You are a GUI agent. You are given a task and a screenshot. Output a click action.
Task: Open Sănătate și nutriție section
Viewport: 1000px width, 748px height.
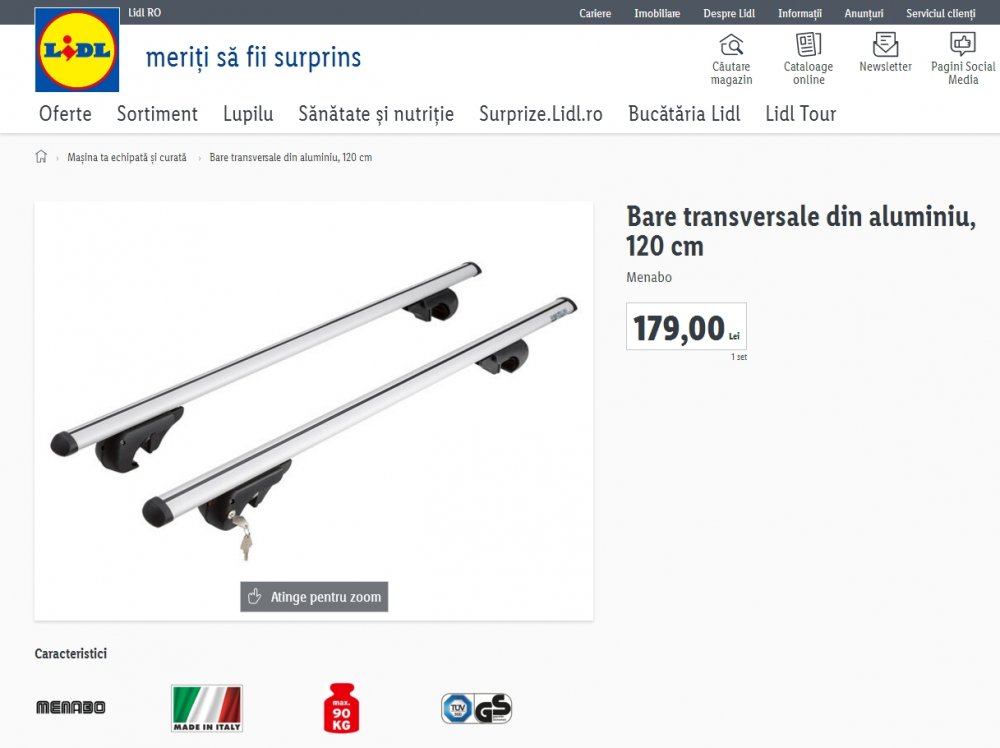[x=376, y=114]
